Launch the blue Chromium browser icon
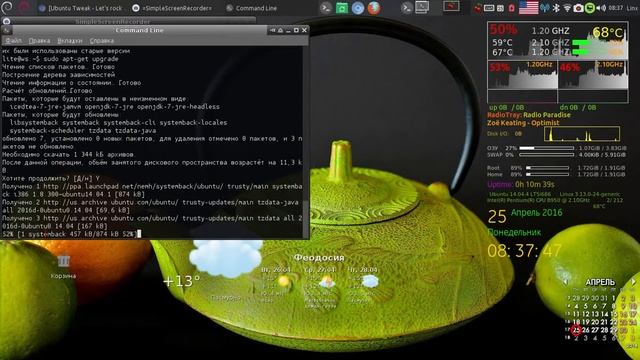 point(358,8)
